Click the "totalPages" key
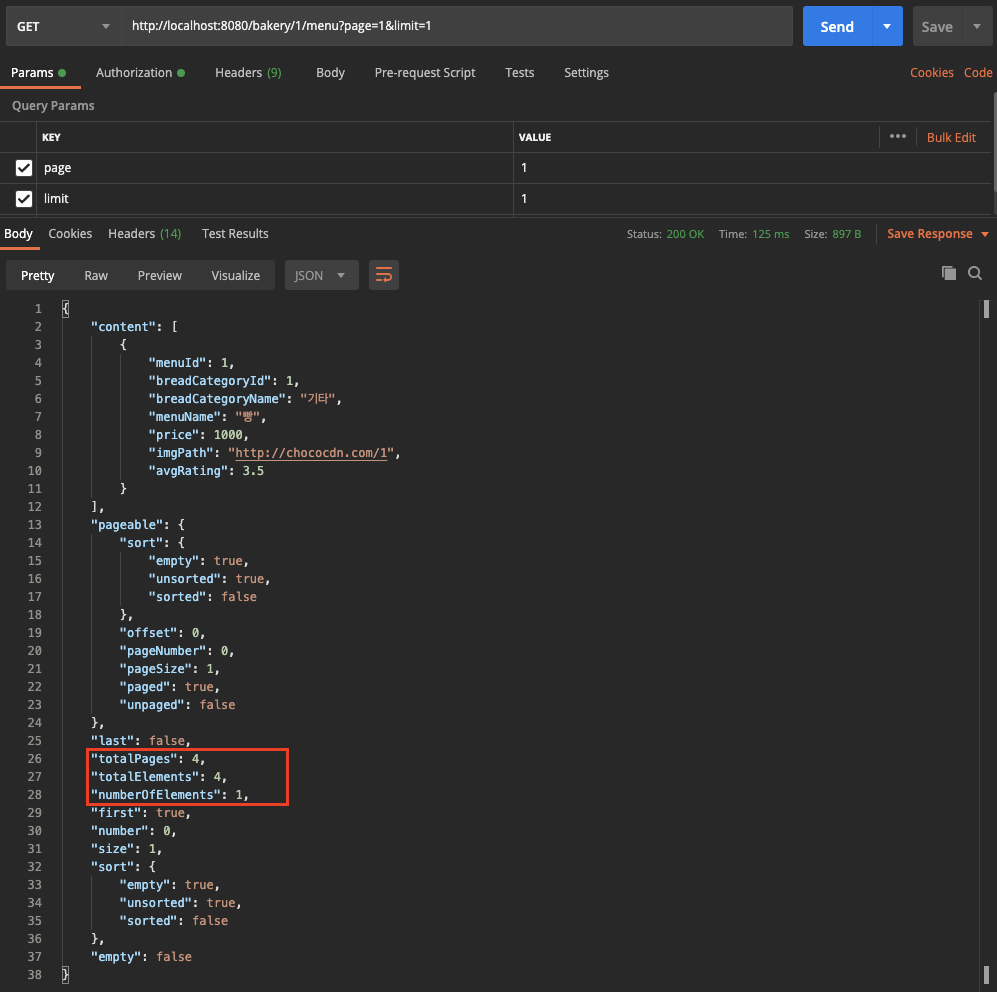The width and height of the screenshot is (997, 992). 134,759
